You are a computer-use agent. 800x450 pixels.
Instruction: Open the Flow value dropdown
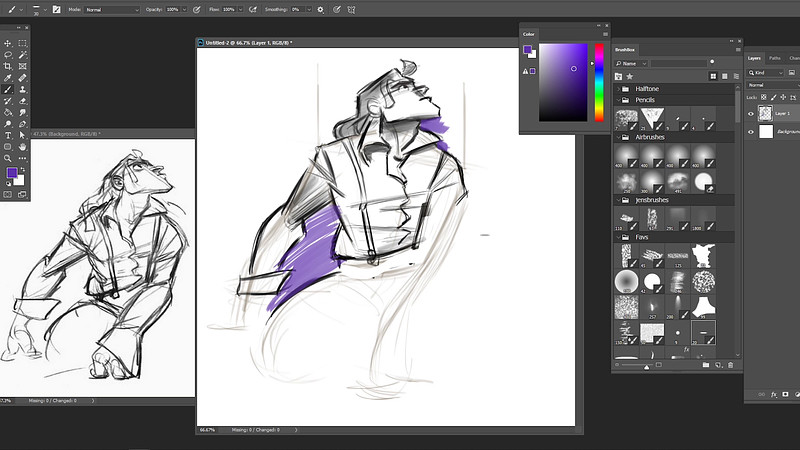(240, 10)
